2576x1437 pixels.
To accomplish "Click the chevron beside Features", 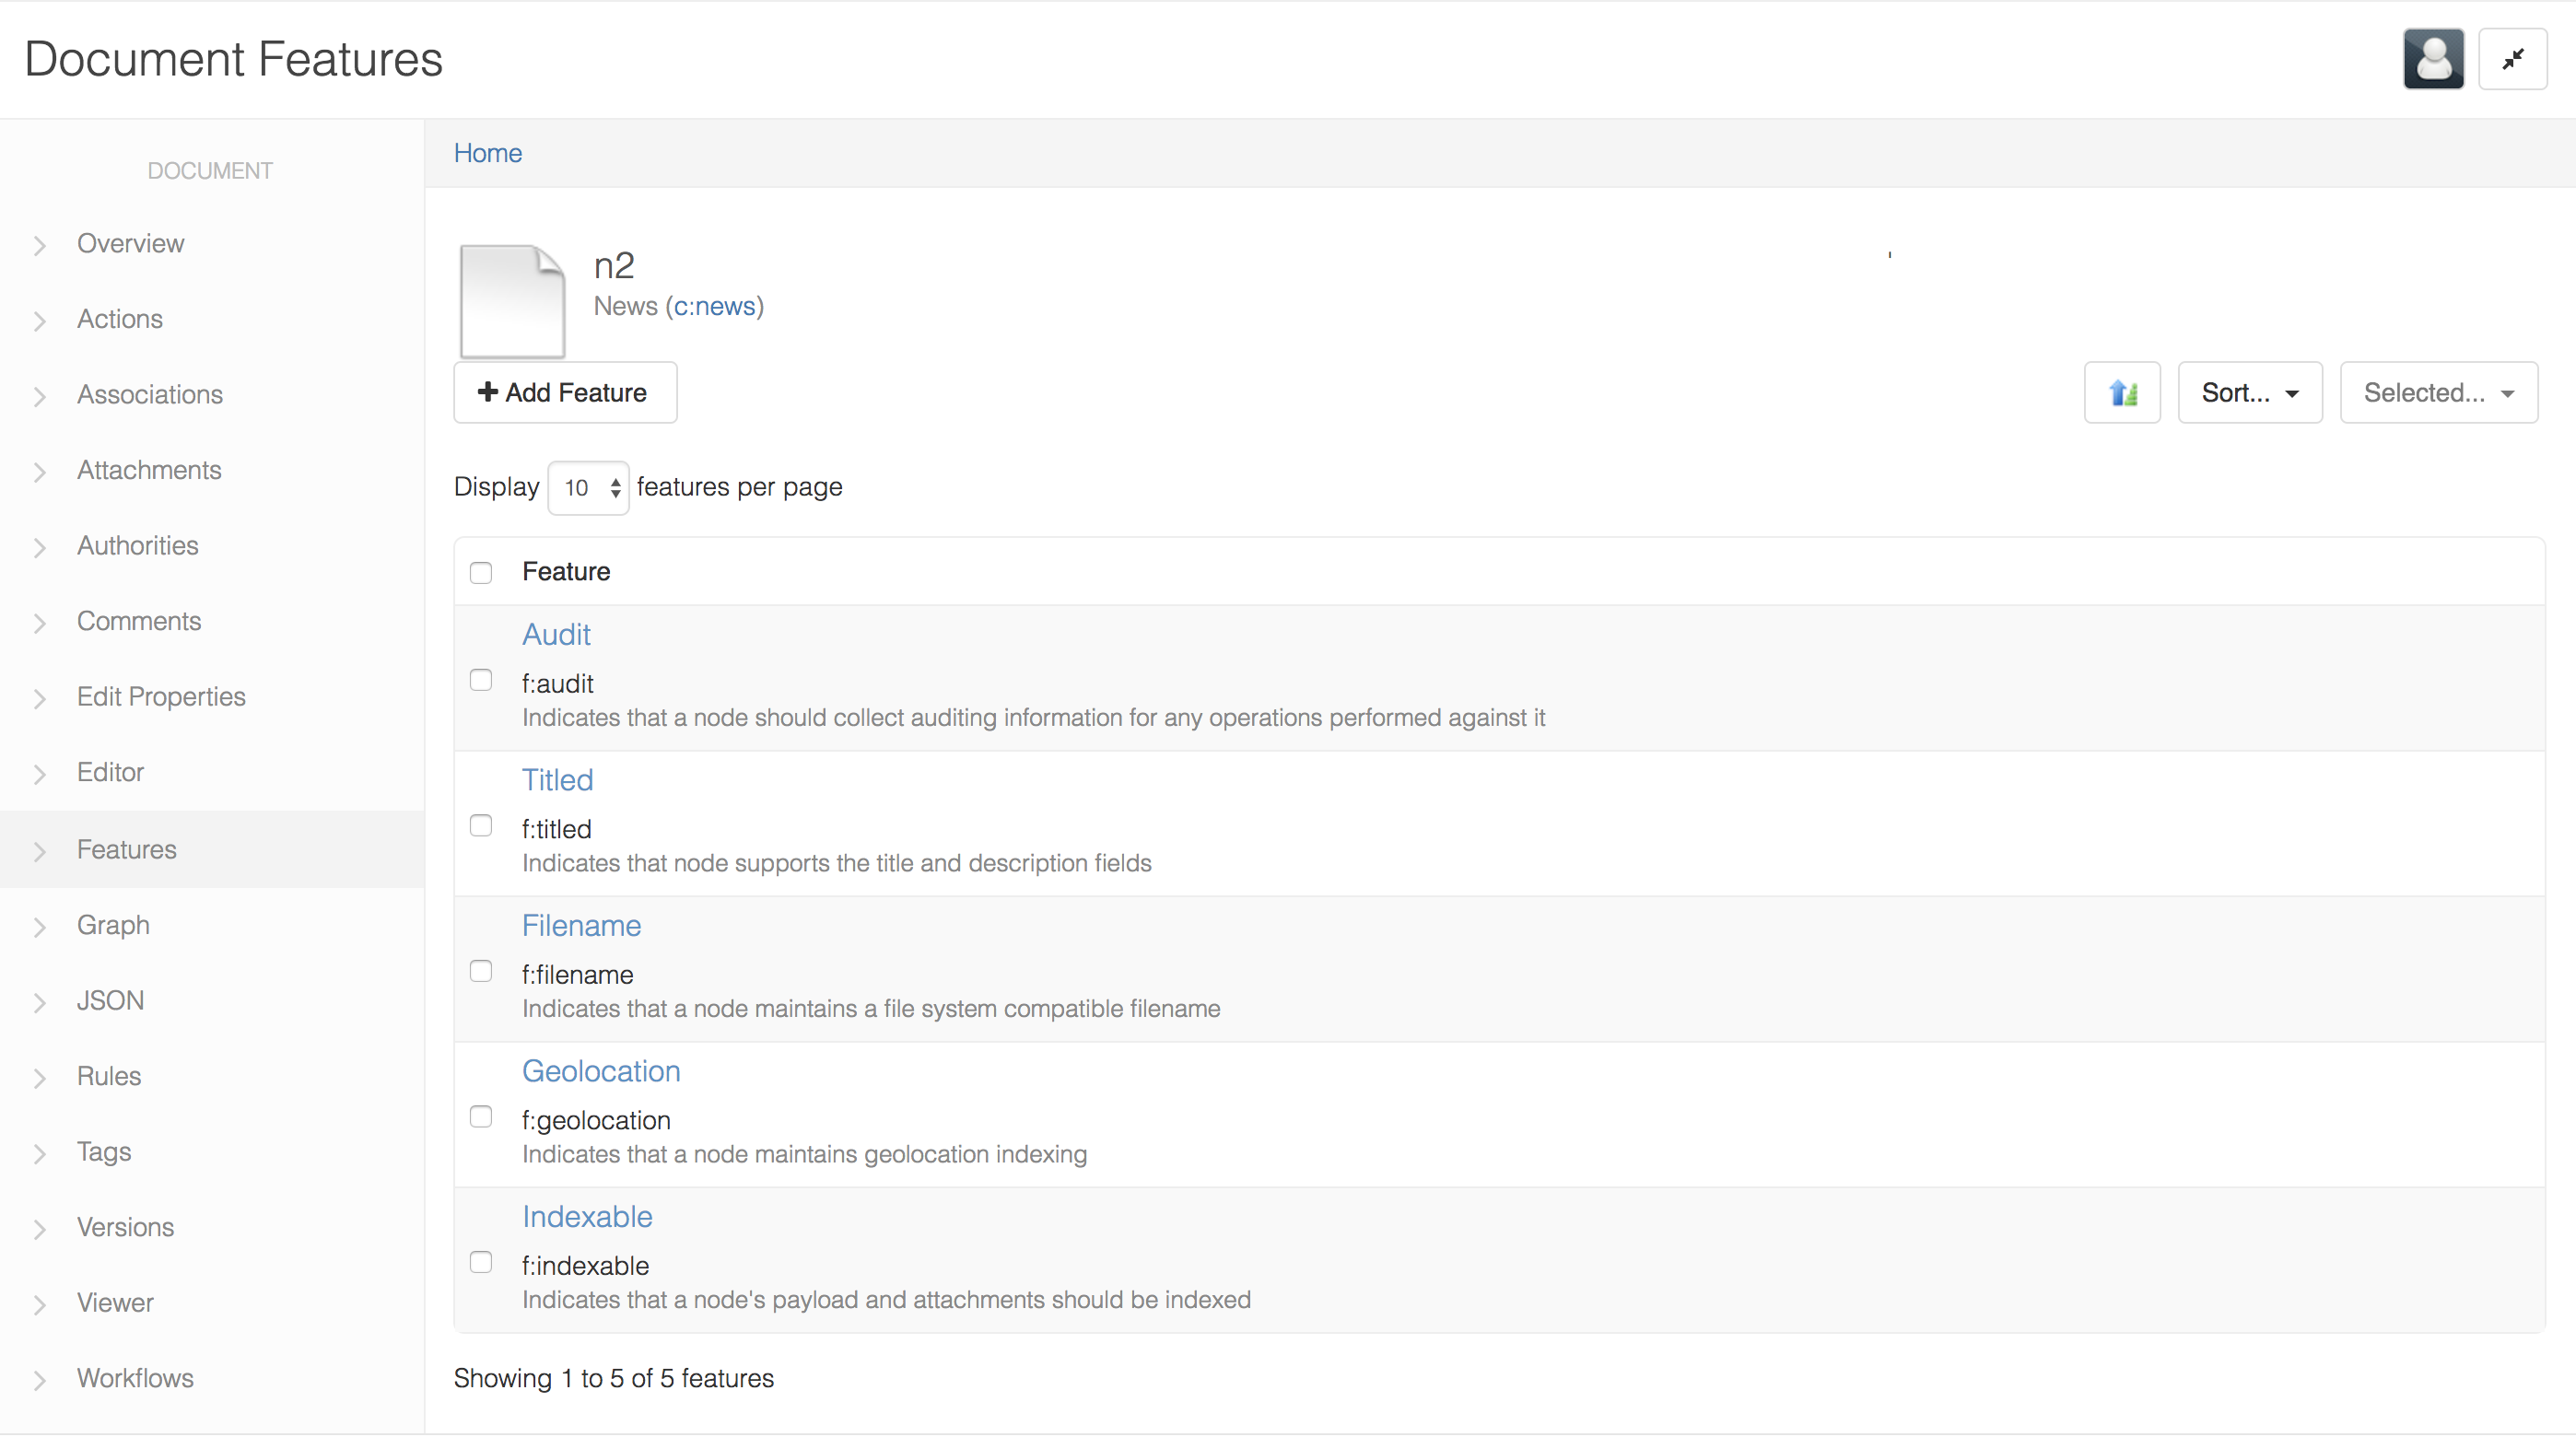I will coord(40,851).
